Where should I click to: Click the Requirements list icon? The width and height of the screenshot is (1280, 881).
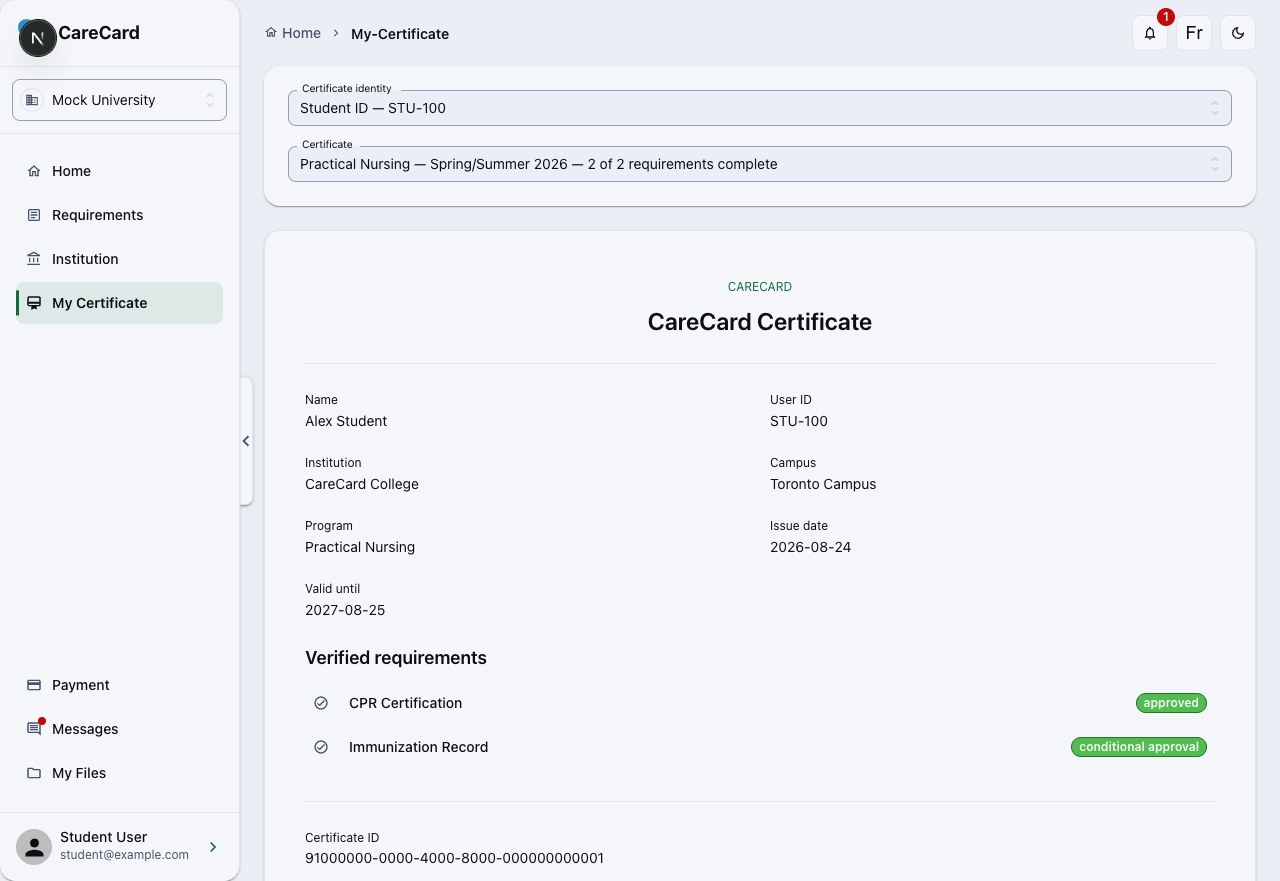(x=34, y=215)
